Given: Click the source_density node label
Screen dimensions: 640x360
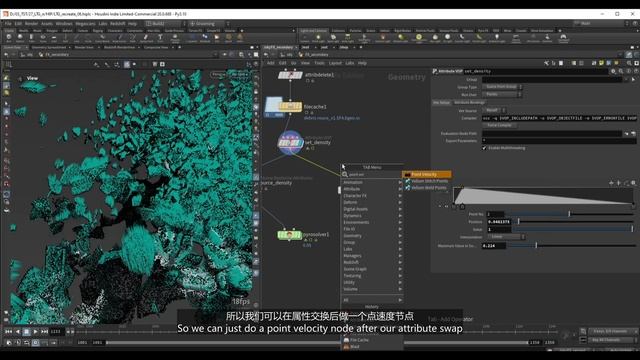Looking at the screenshot, I should point(277,183).
